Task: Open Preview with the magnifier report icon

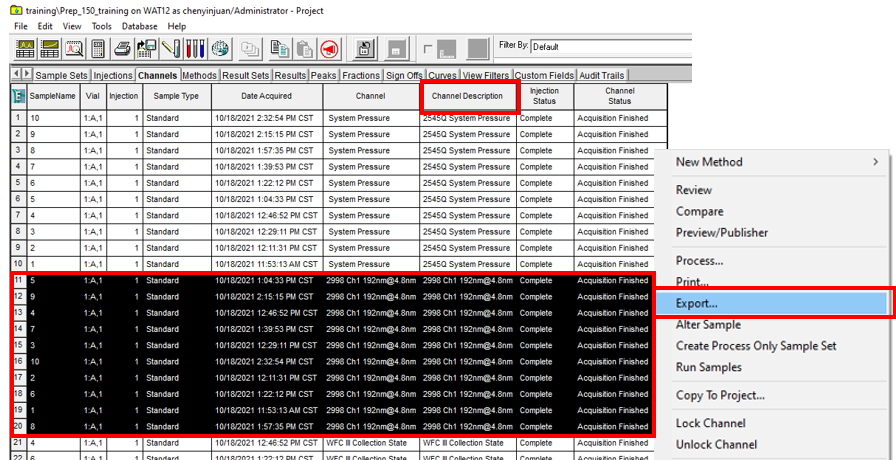Action: (74, 49)
